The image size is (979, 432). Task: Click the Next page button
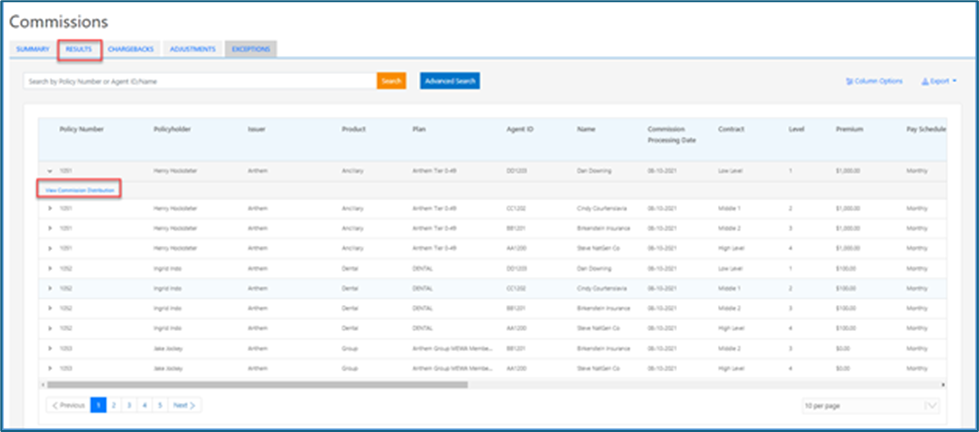[x=183, y=405]
